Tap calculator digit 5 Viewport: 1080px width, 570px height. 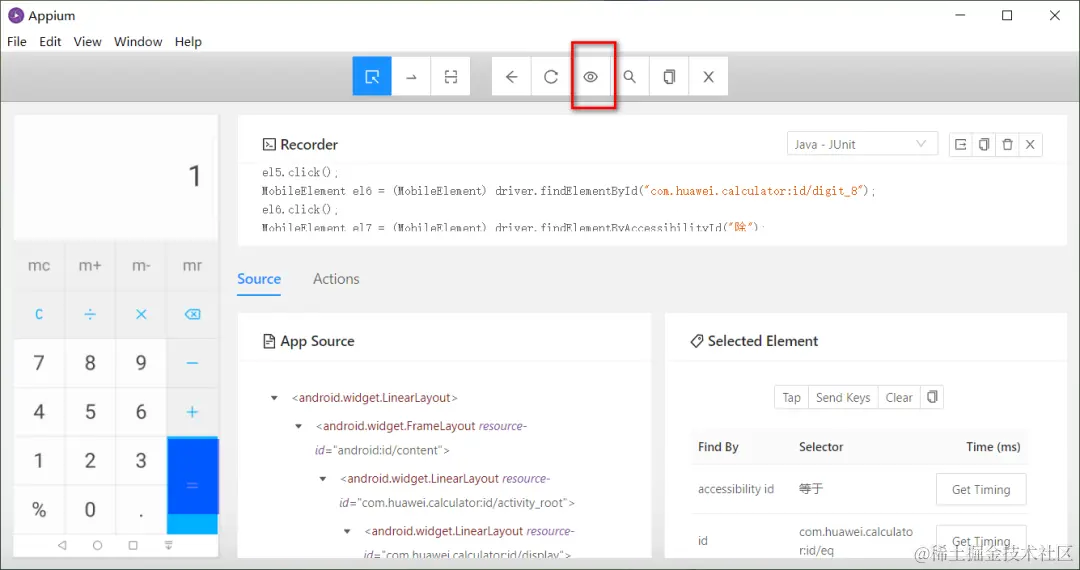tap(90, 412)
